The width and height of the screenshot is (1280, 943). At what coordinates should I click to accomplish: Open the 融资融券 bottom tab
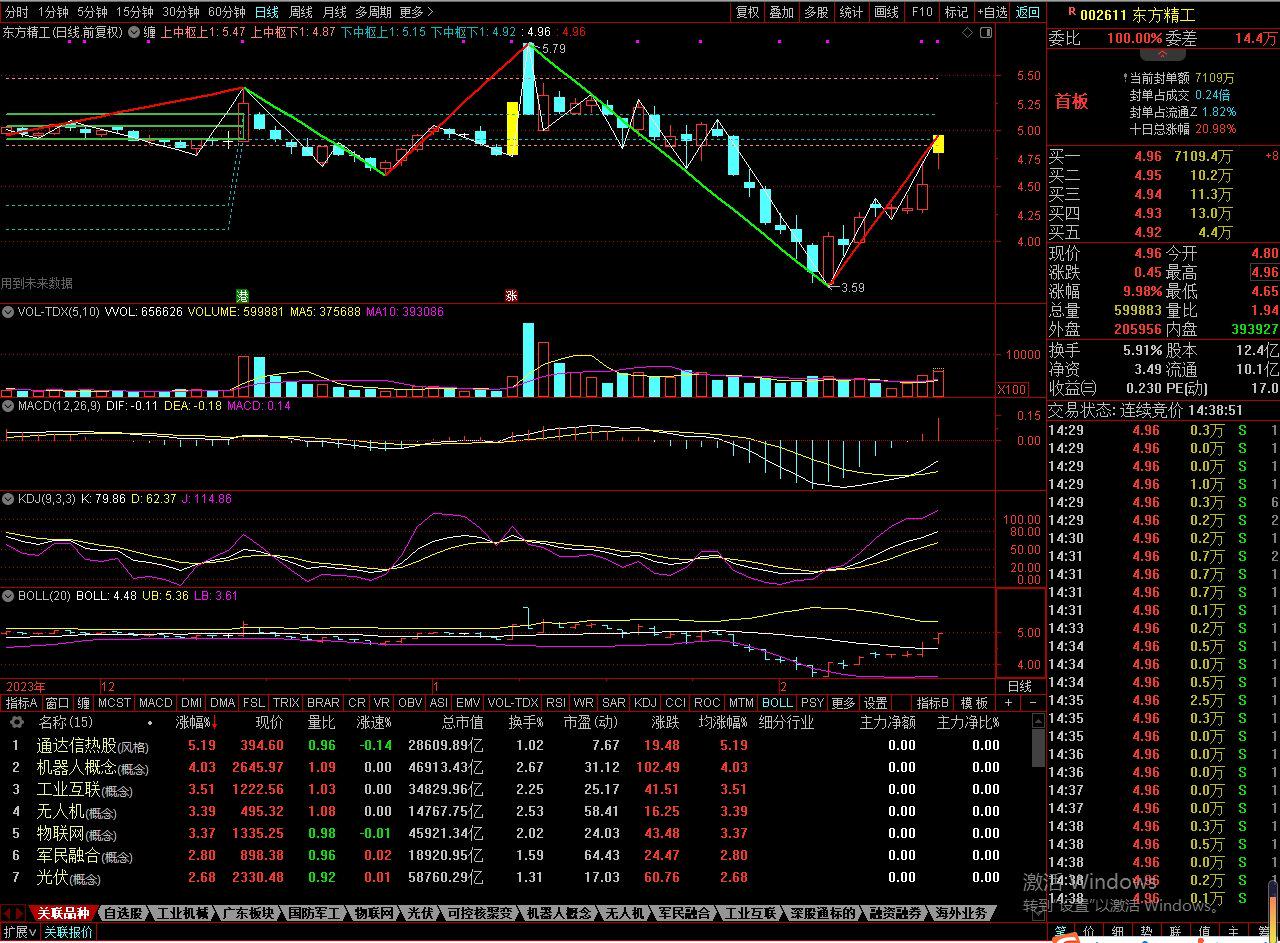895,913
